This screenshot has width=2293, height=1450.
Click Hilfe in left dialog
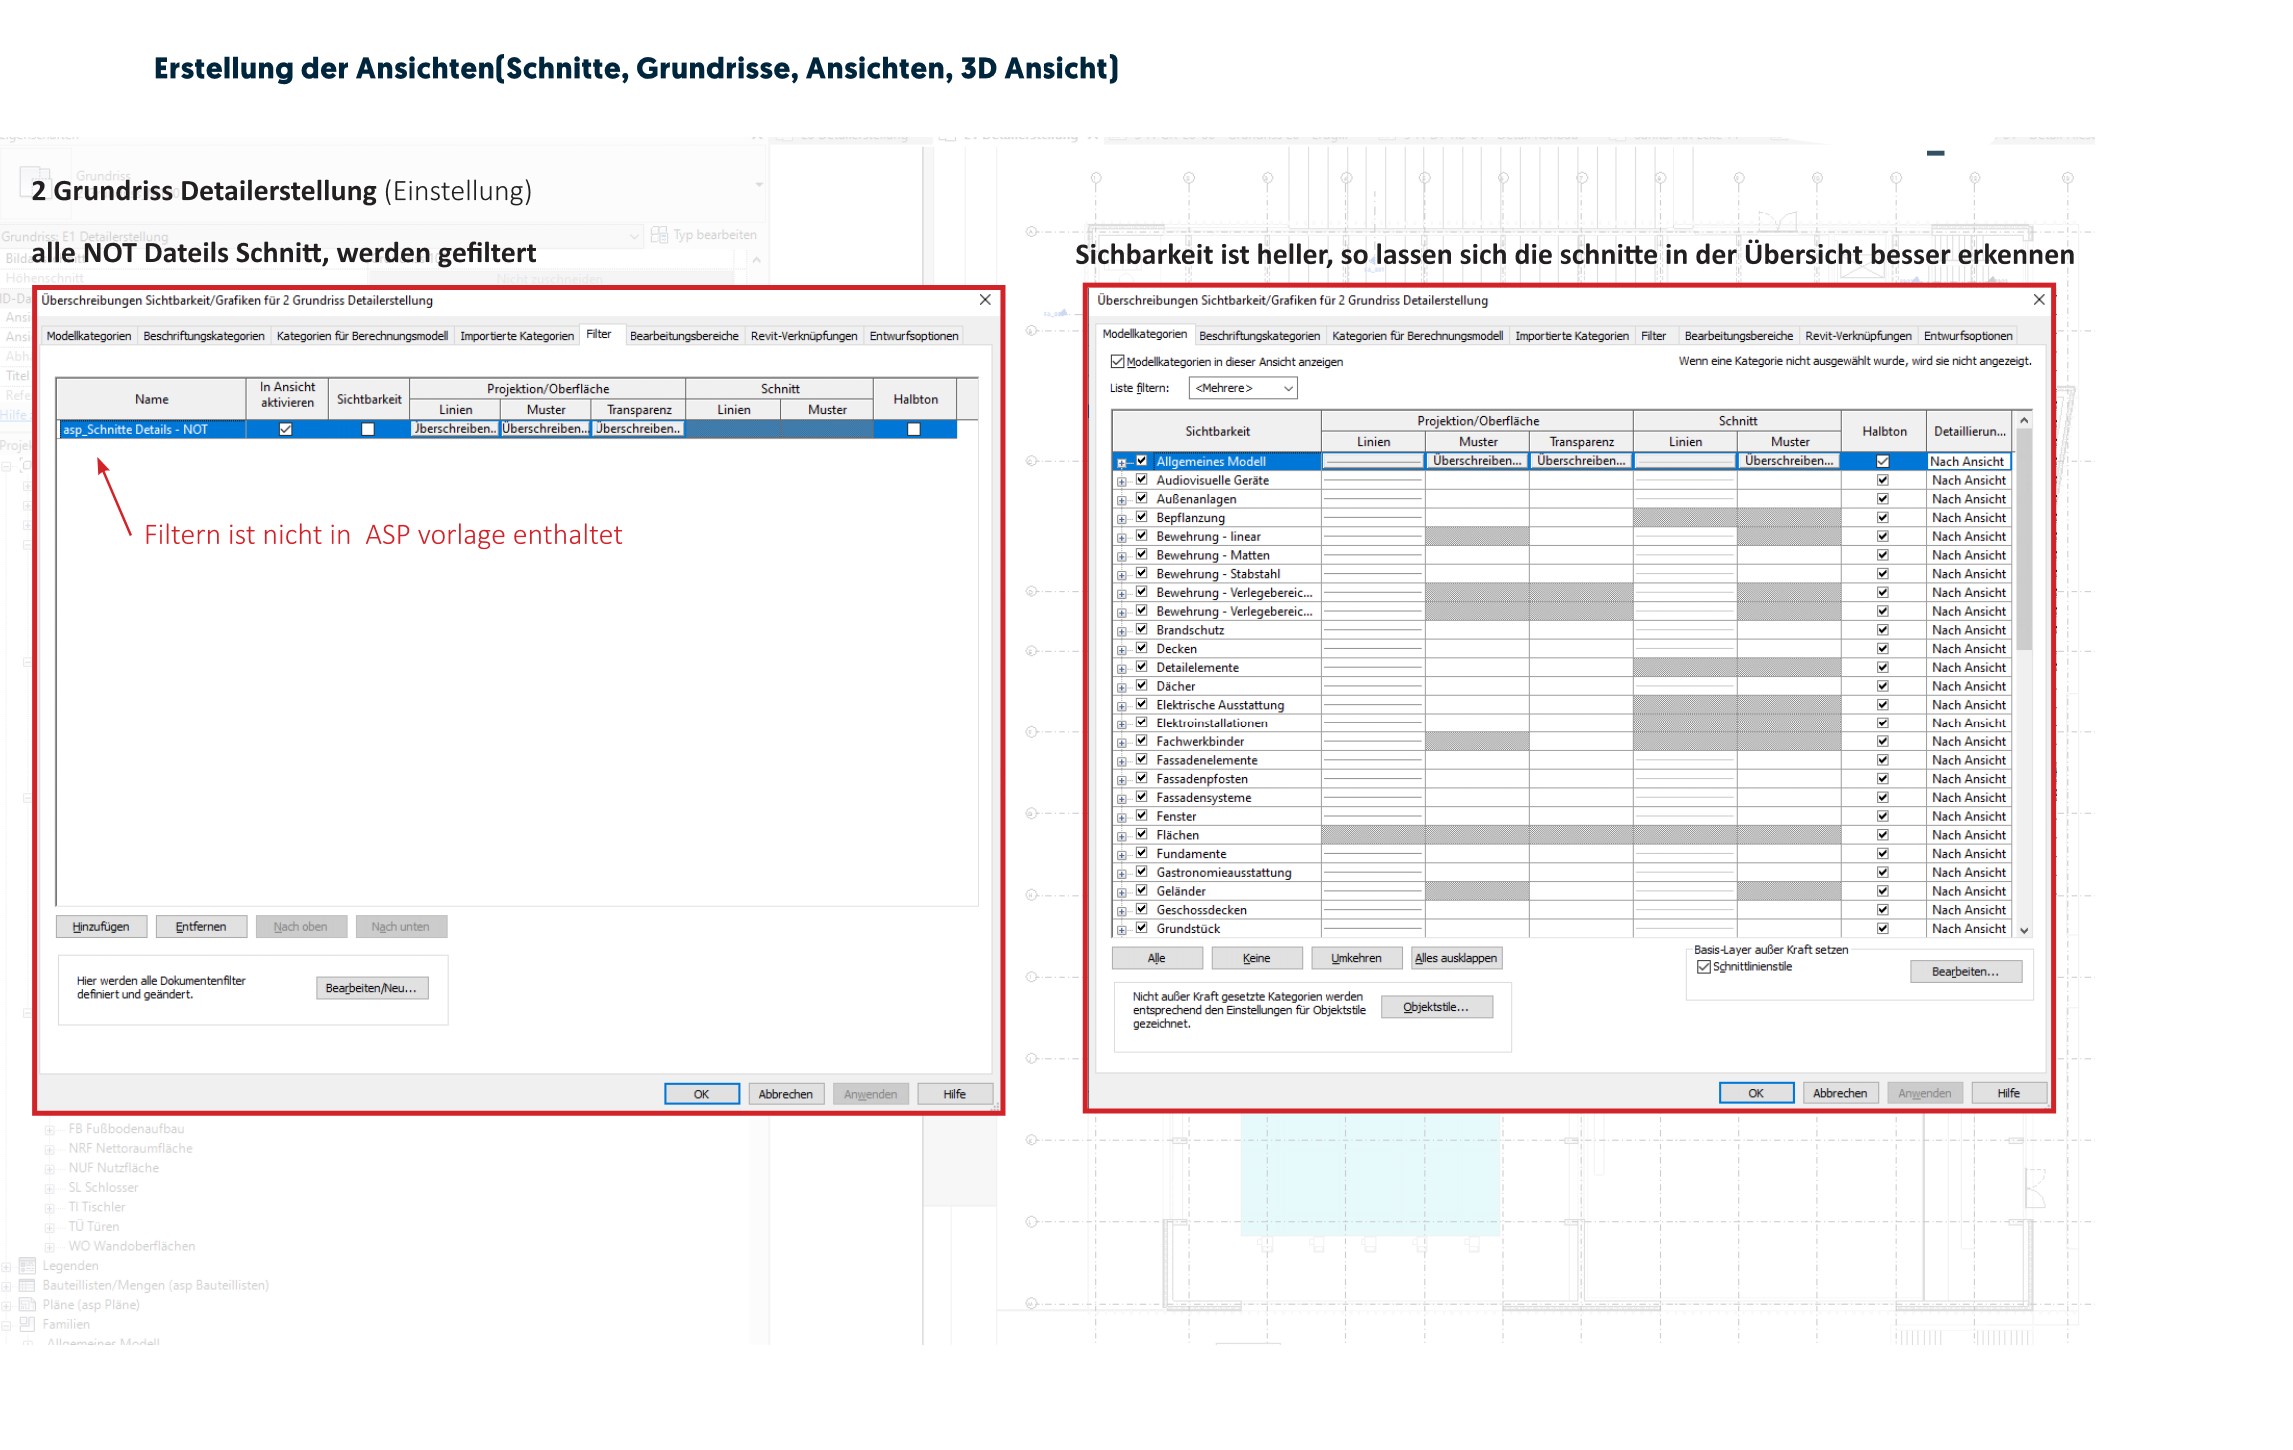pos(955,1094)
